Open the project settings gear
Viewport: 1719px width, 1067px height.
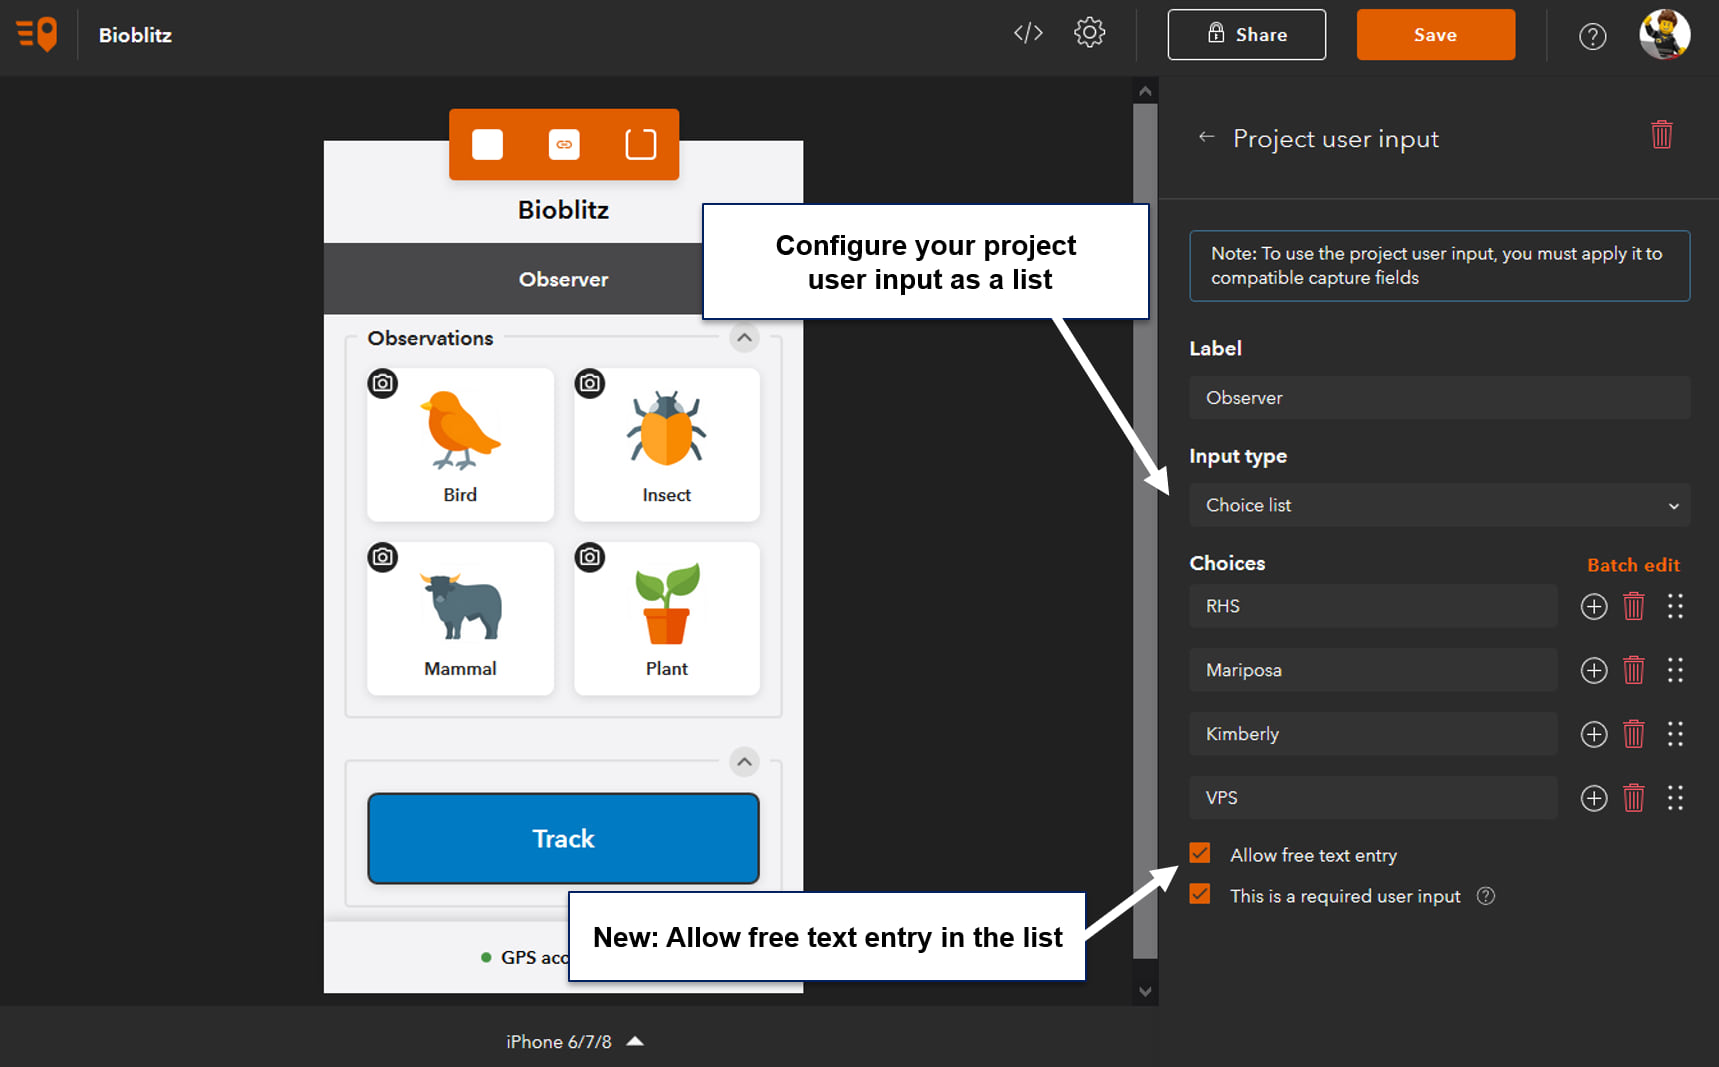tap(1090, 33)
